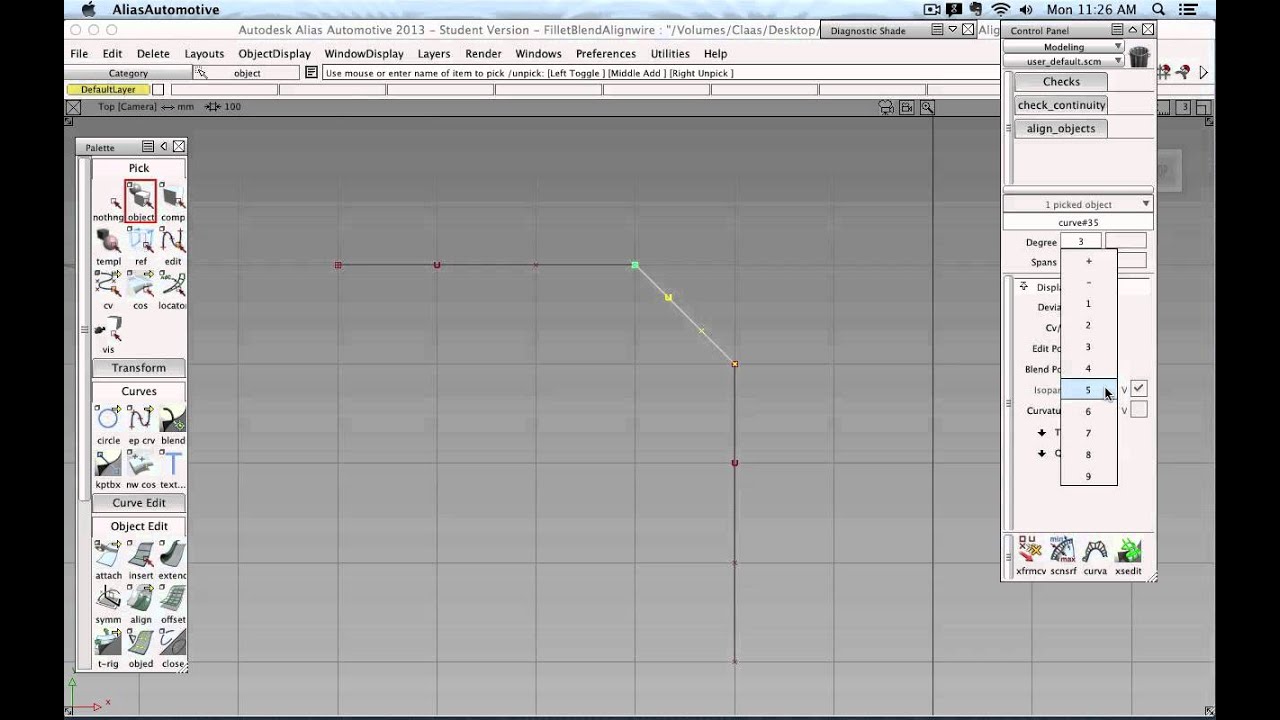This screenshot has height=720, width=1280.
Task: Open the Utilities menu
Action: point(670,54)
